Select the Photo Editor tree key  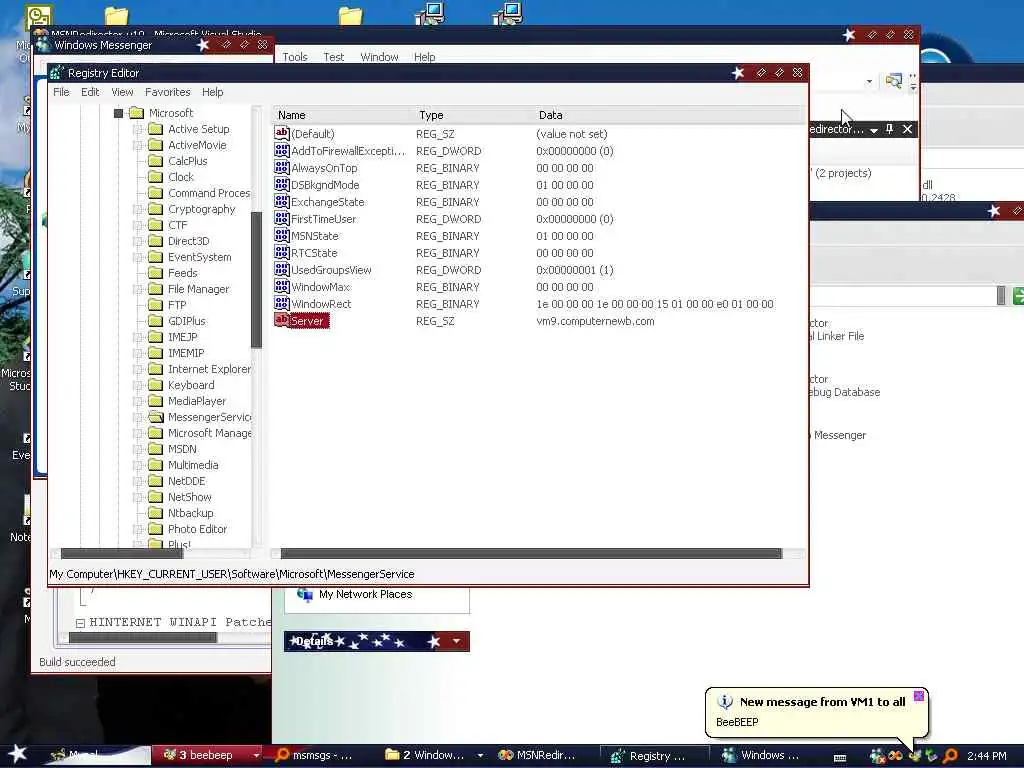[x=197, y=529]
